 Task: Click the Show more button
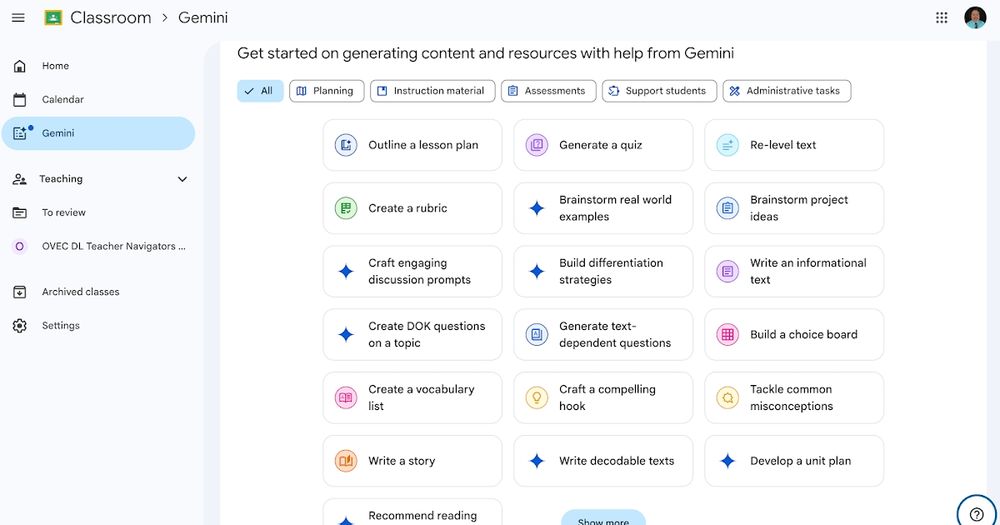pyautogui.click(x=603, y=518)
